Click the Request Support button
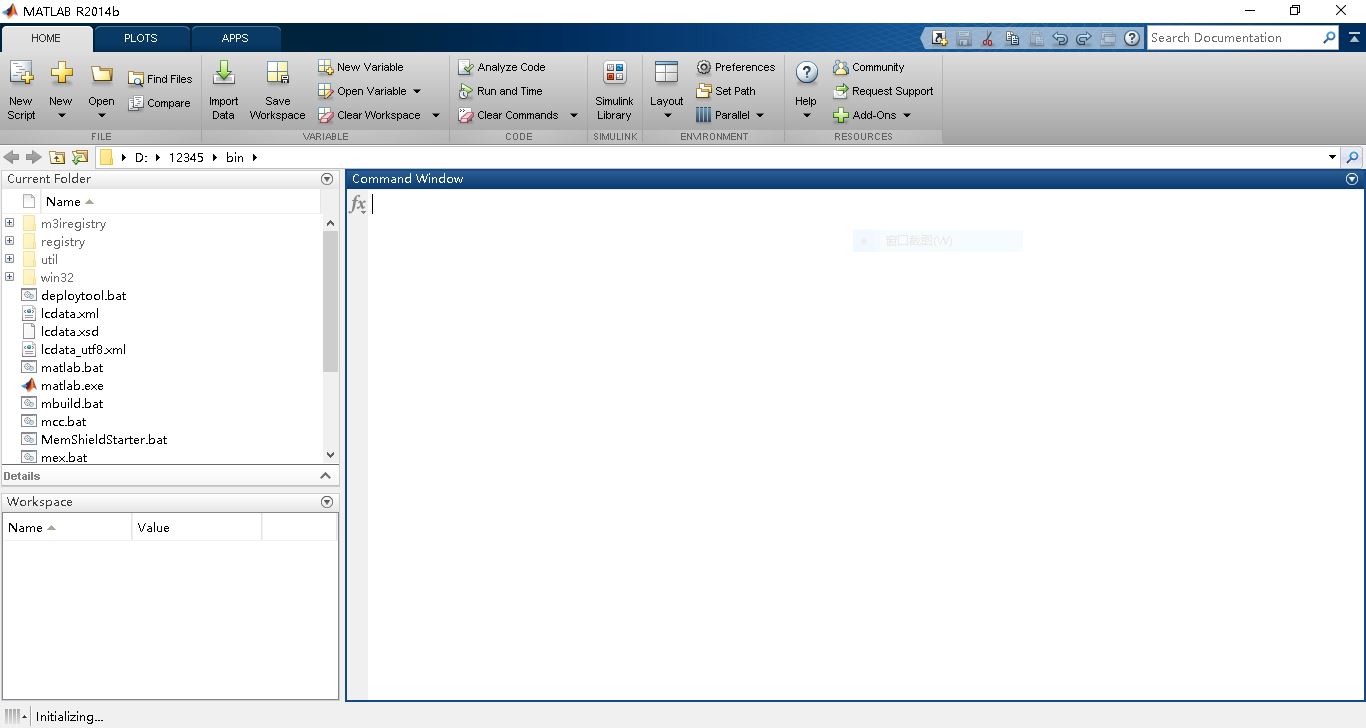 tap(883, 91)
